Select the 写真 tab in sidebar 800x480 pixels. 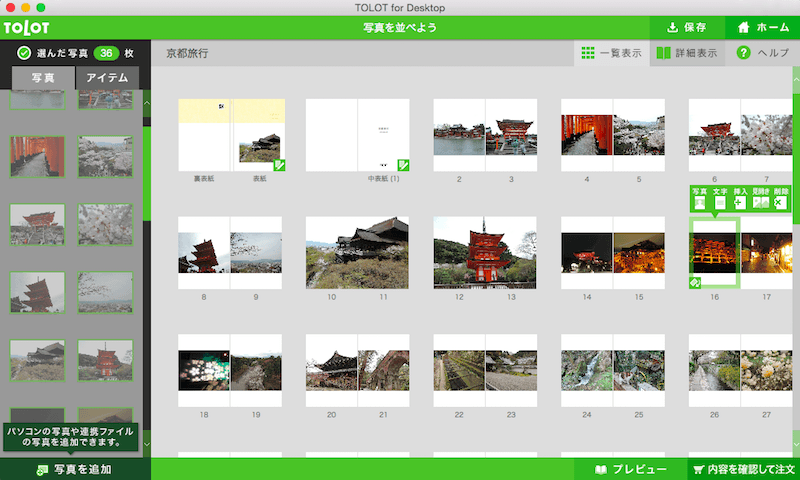coord(43,78)
